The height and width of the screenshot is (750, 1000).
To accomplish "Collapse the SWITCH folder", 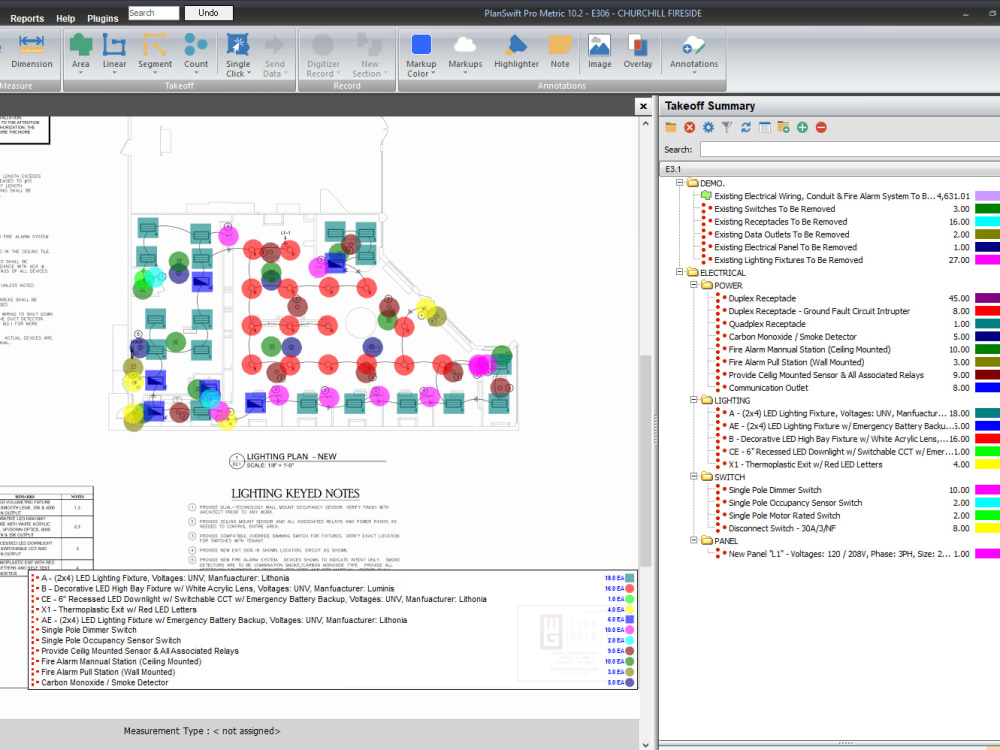I will tap(694, 476).
